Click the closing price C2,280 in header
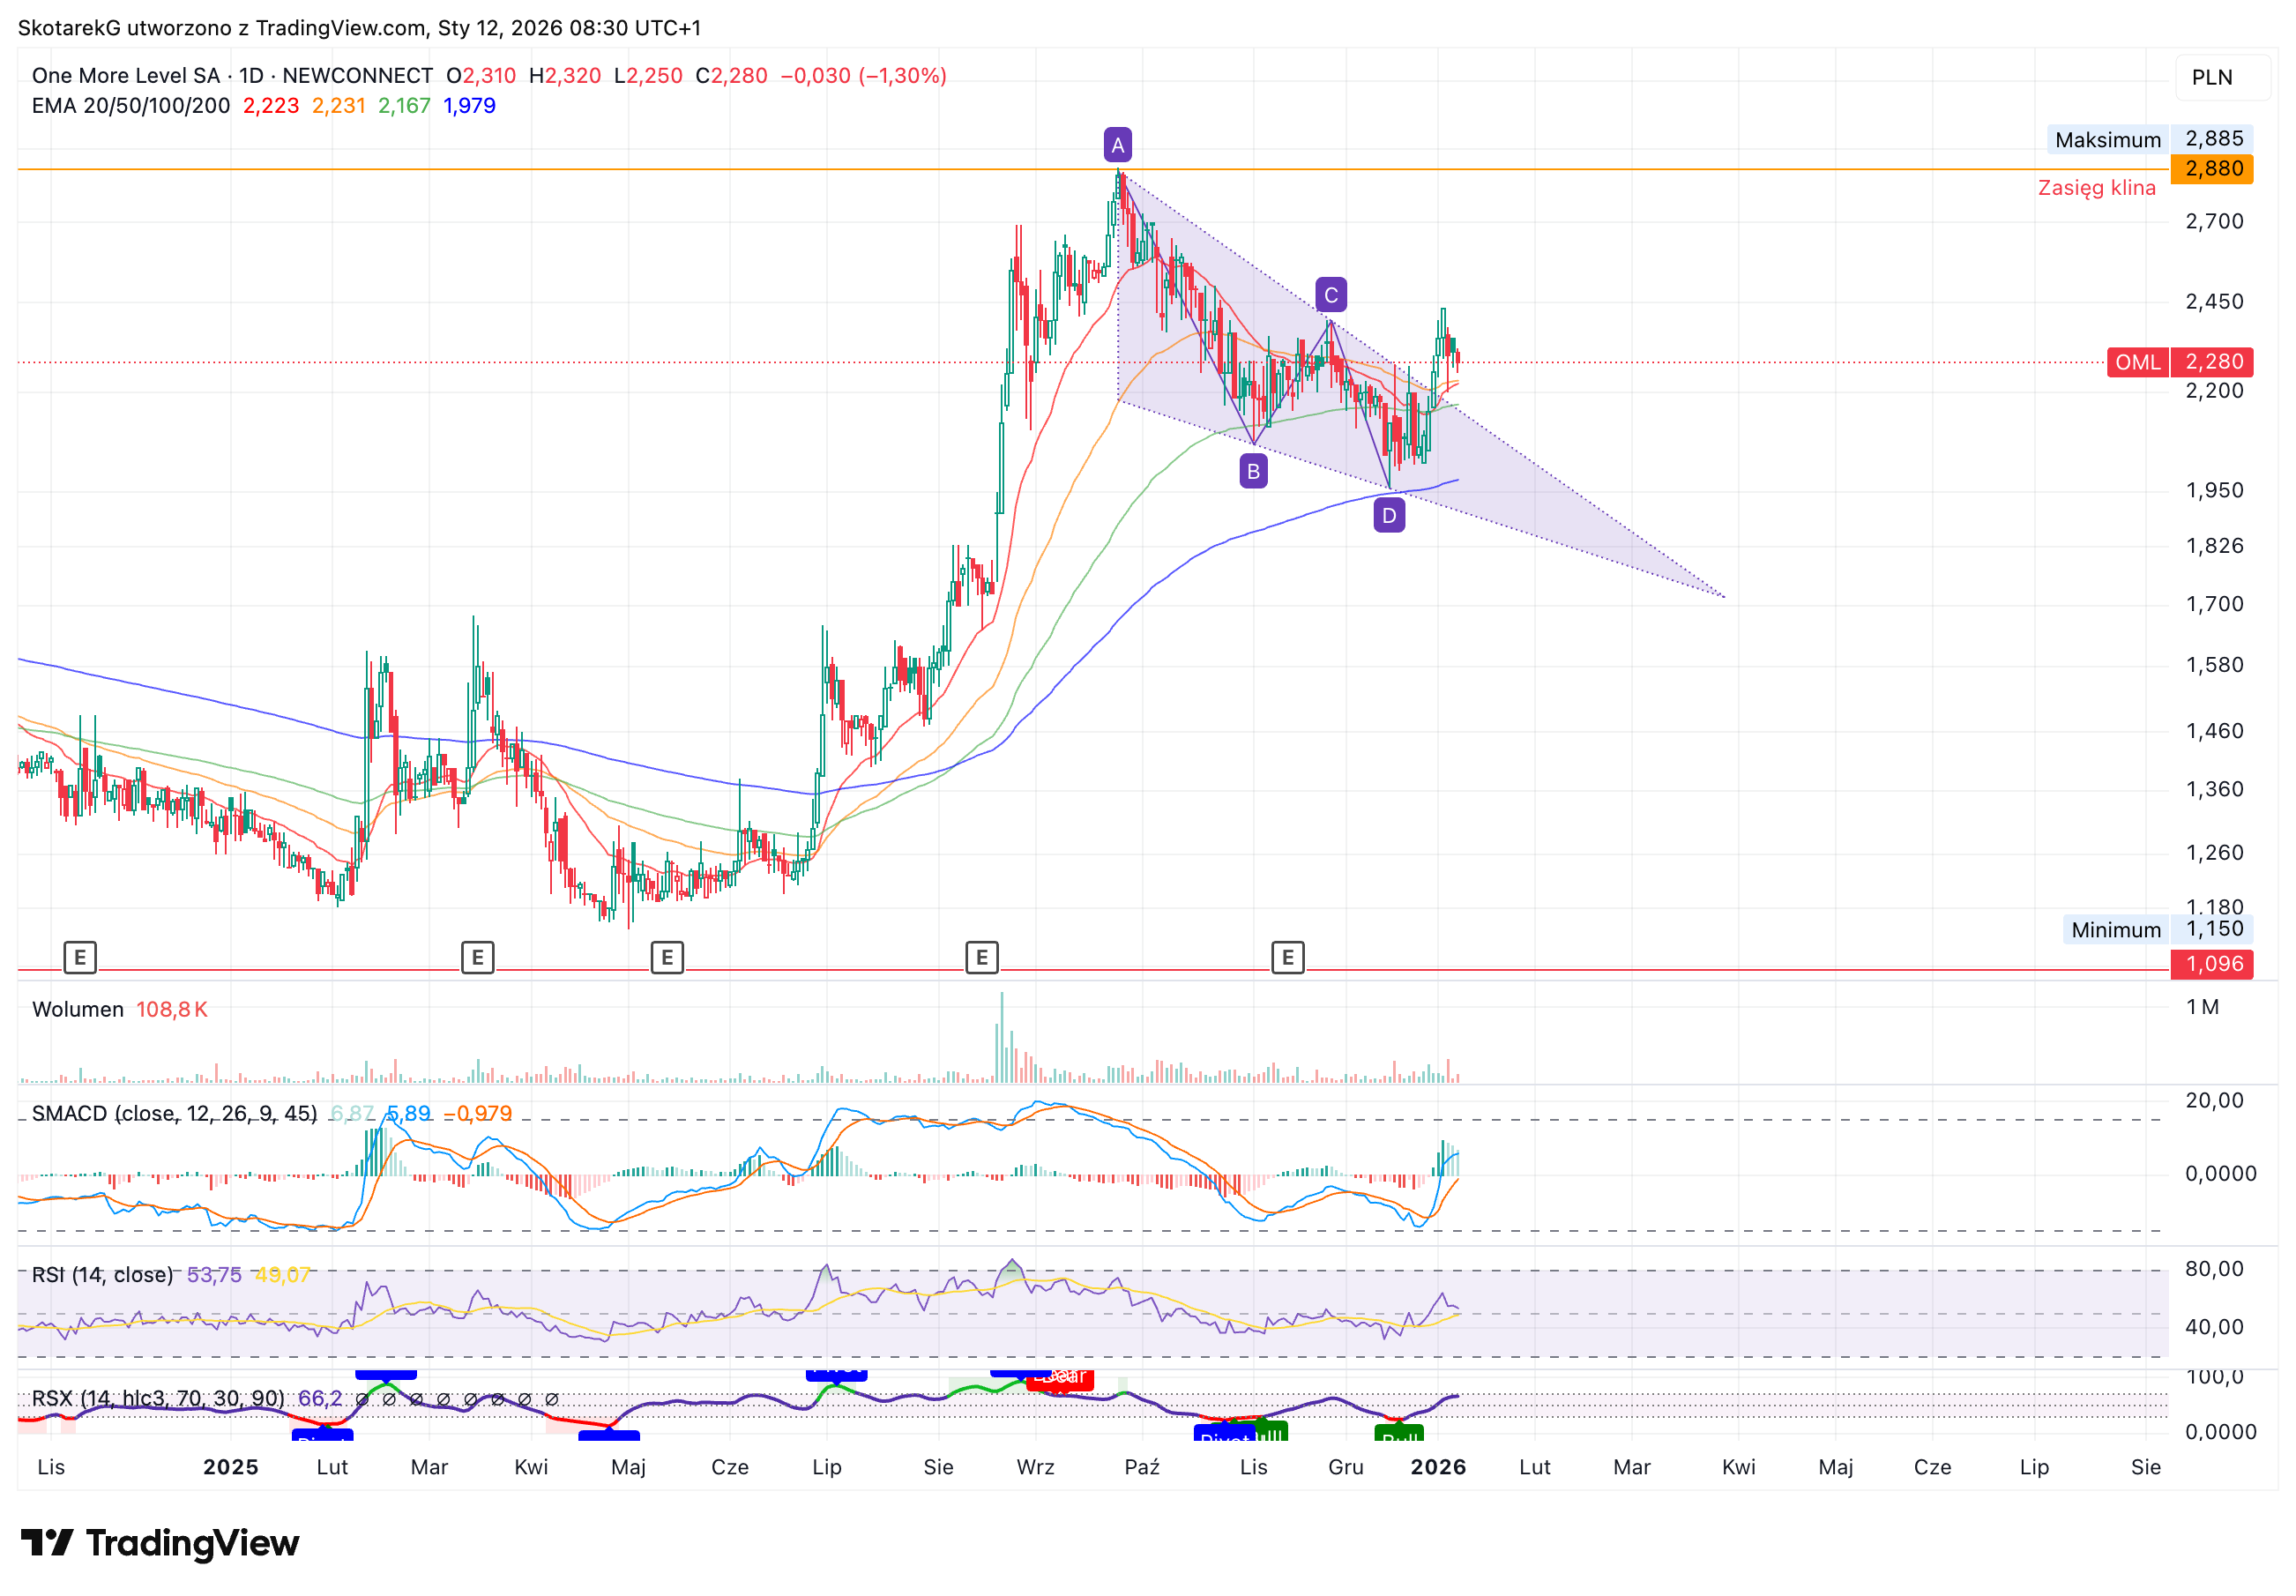 pos(731,76)
